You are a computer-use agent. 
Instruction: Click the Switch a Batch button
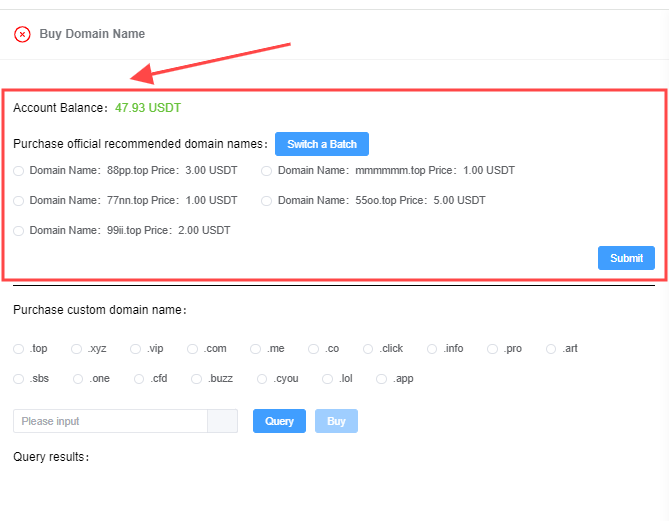[x=322, y=144]
